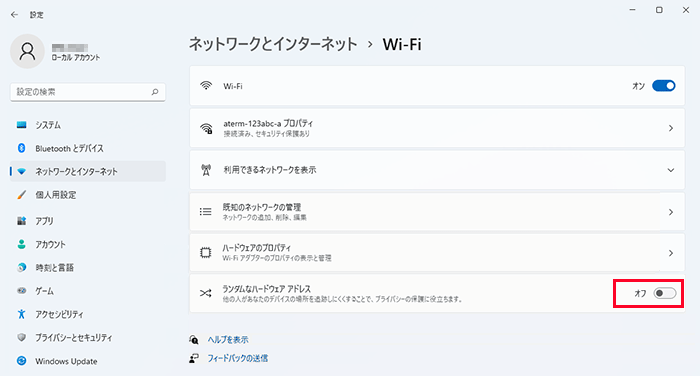
Task: Click the ランダムなハードウェア アドレス shuffle icon
Action: pos(205,293)
